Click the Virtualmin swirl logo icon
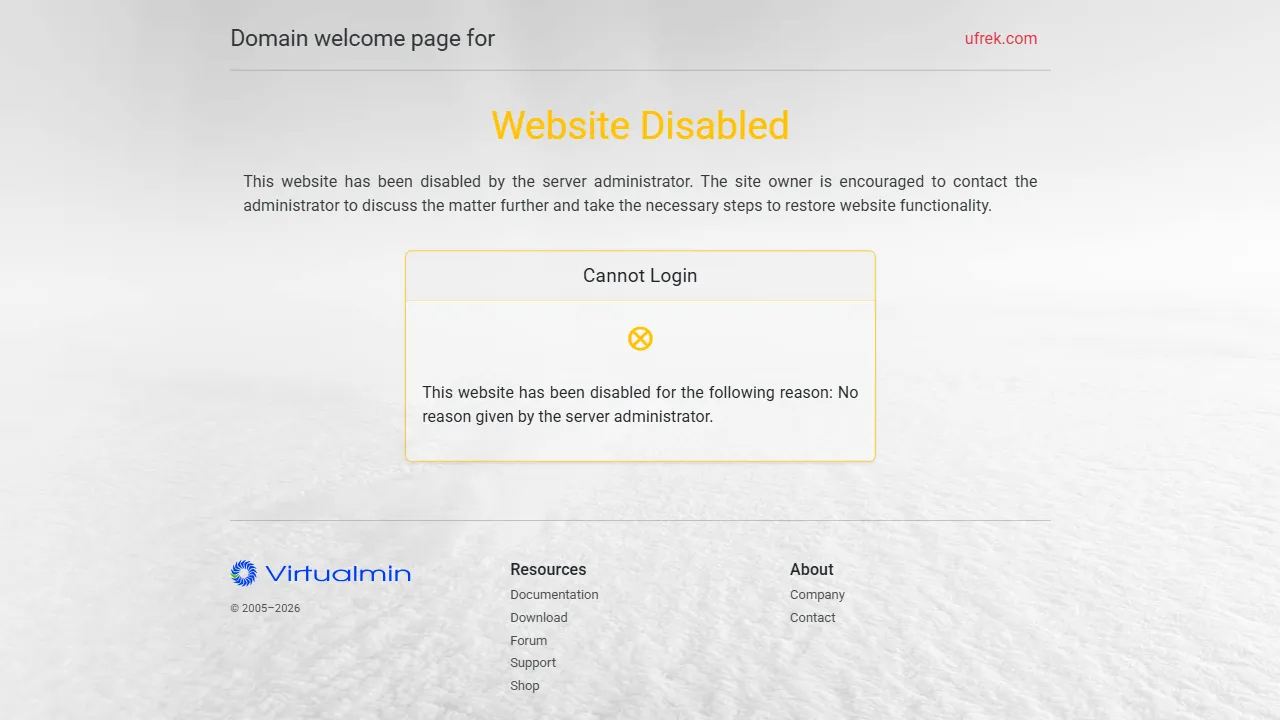This screenshot has width=1280, height=720. [x=243, y=573]
